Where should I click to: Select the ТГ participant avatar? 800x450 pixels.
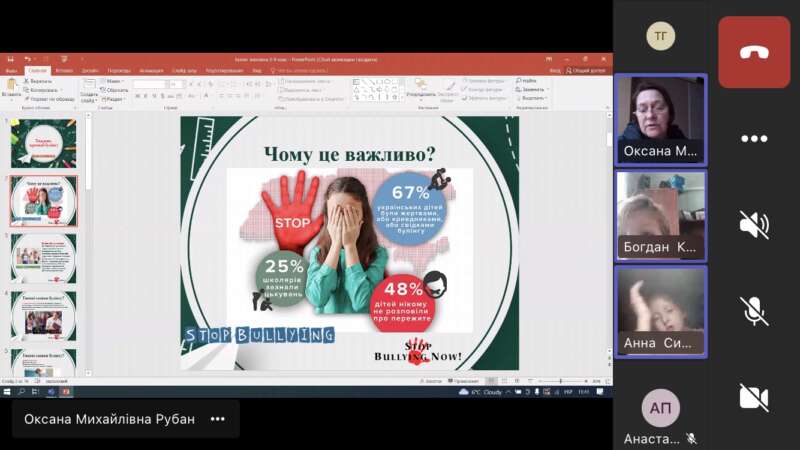pyautogui.click(x=660, y=36)
